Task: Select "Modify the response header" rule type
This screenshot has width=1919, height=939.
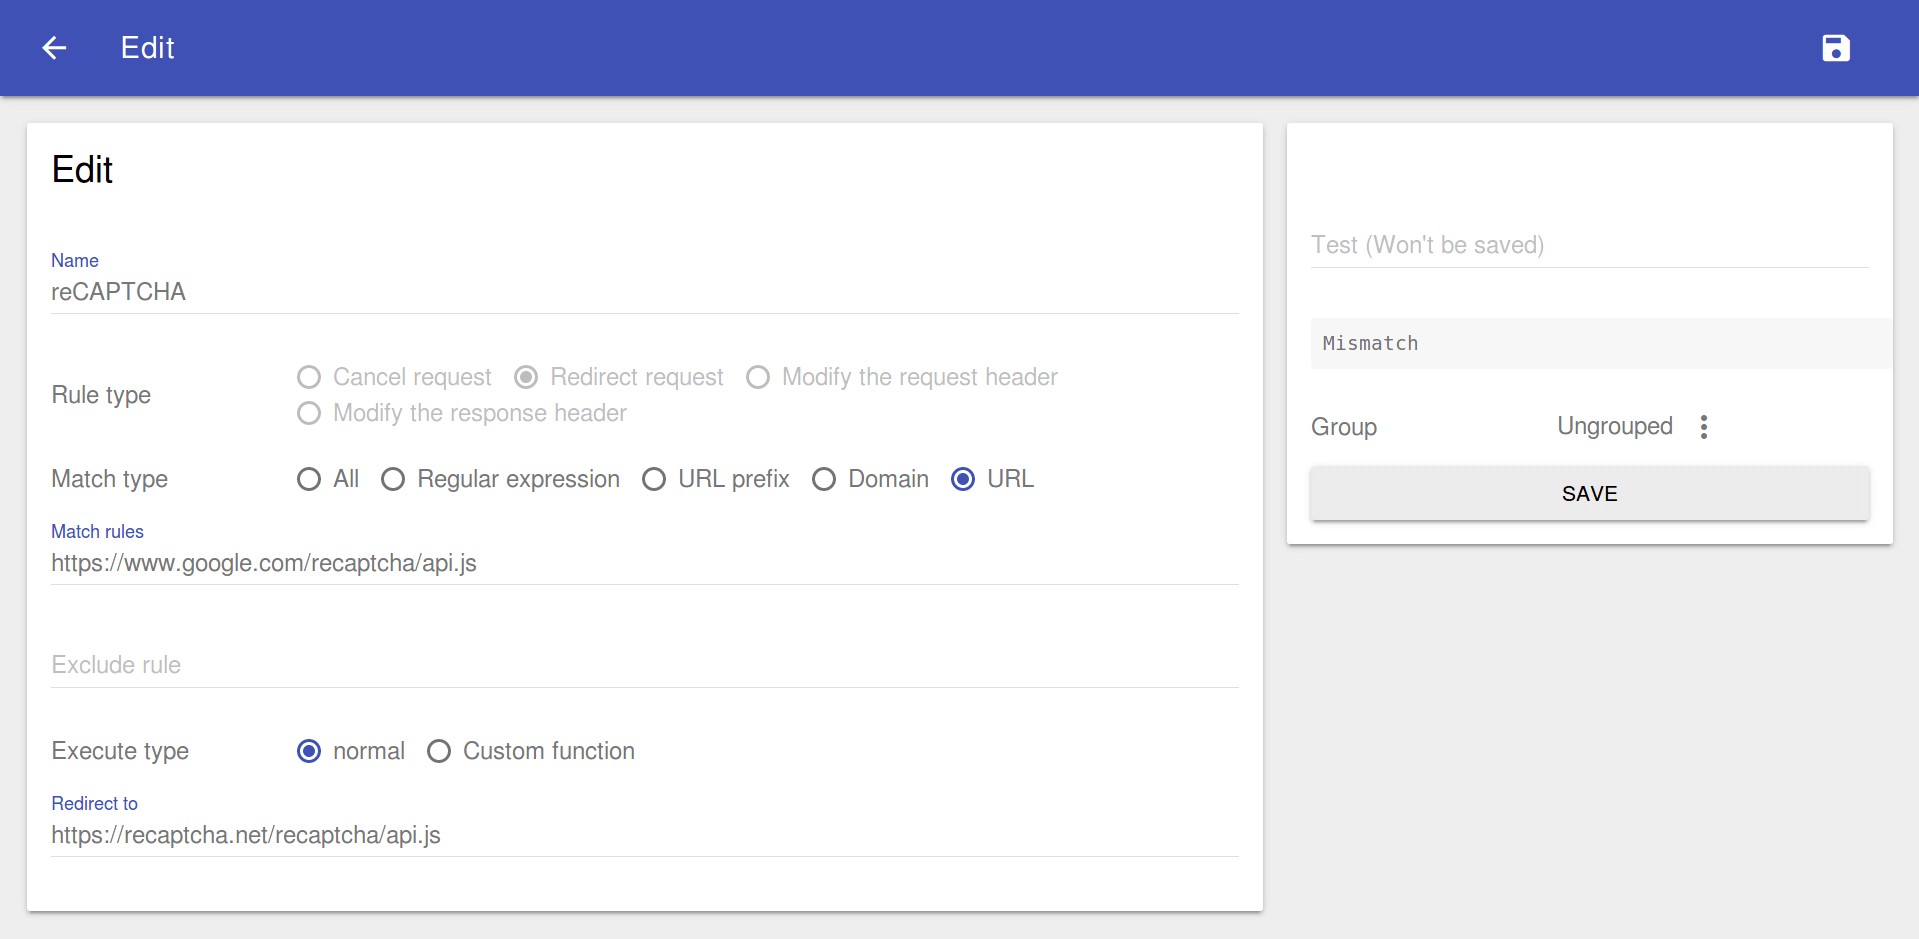Action: 308,413
